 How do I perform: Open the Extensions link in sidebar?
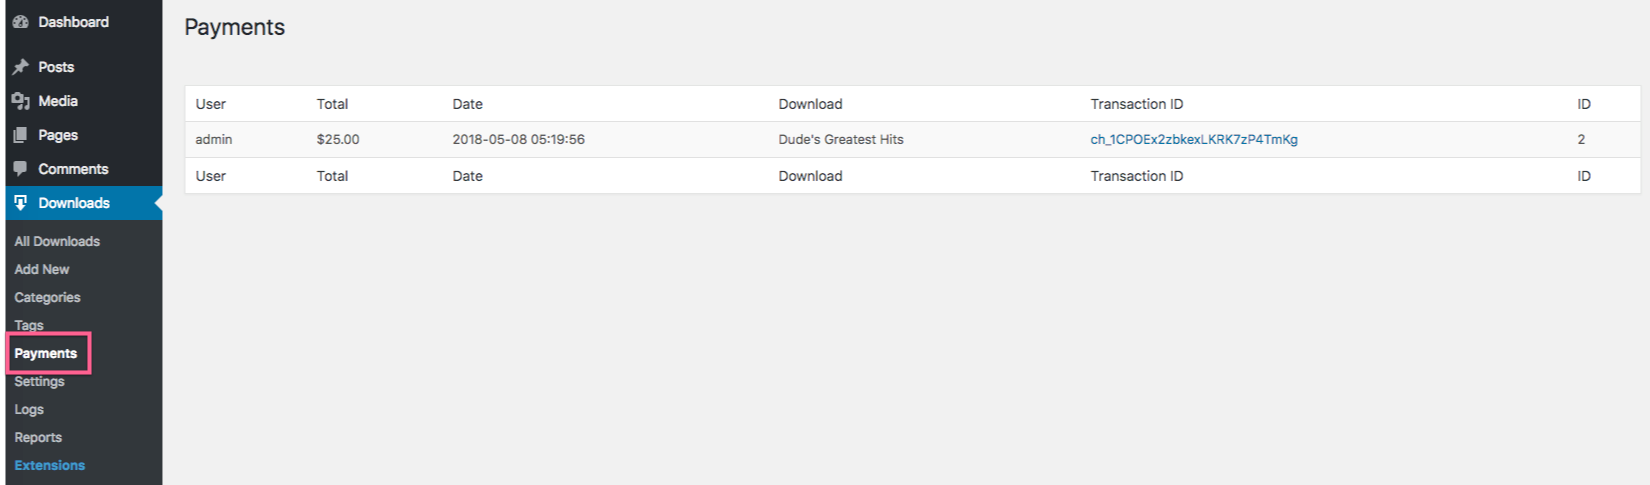pos(50,465)
